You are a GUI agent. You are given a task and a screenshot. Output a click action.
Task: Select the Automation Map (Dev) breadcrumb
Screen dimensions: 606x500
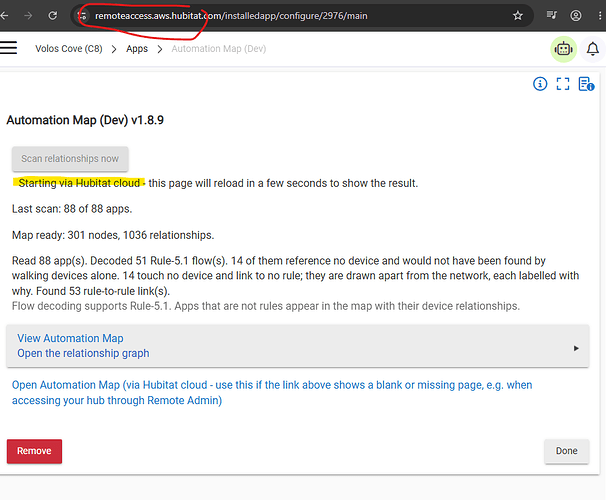click(219, 49)
